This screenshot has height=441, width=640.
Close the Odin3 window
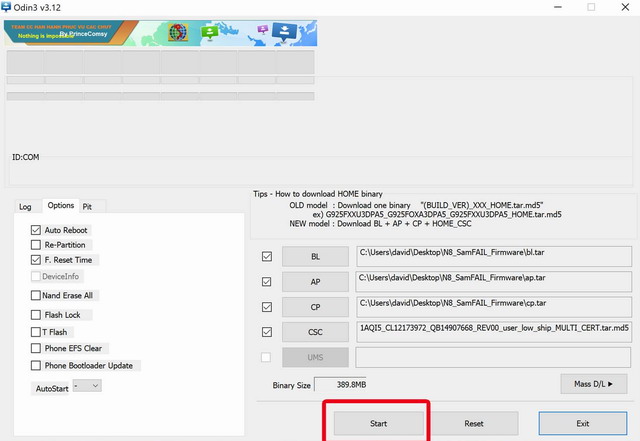pos(625,8)
